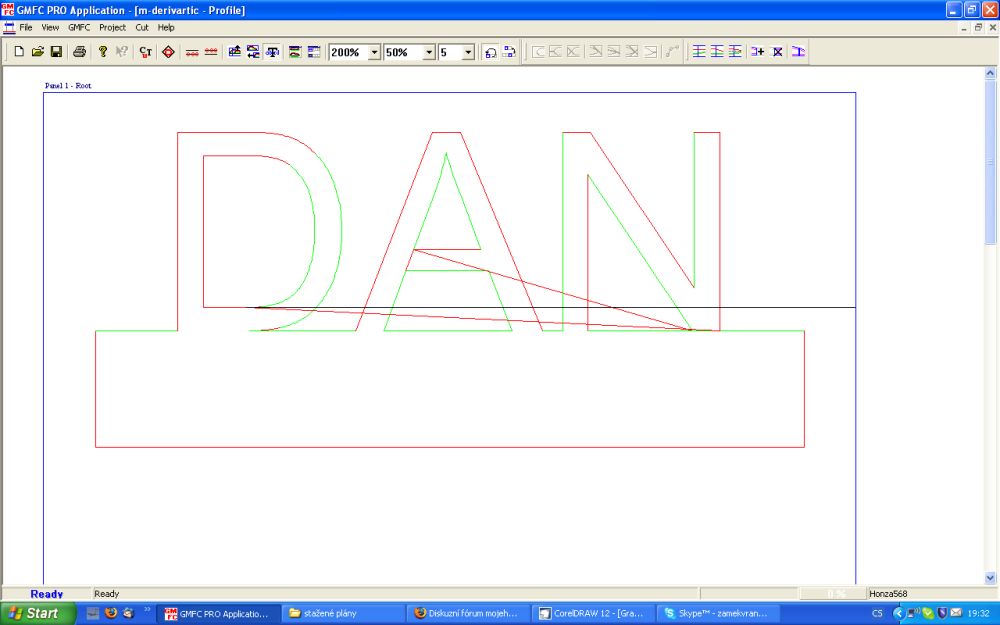The width and height of the screenshot is (1000, 625).
Task: Expand the dropdown showing value 5
Action: pos(468,52)
